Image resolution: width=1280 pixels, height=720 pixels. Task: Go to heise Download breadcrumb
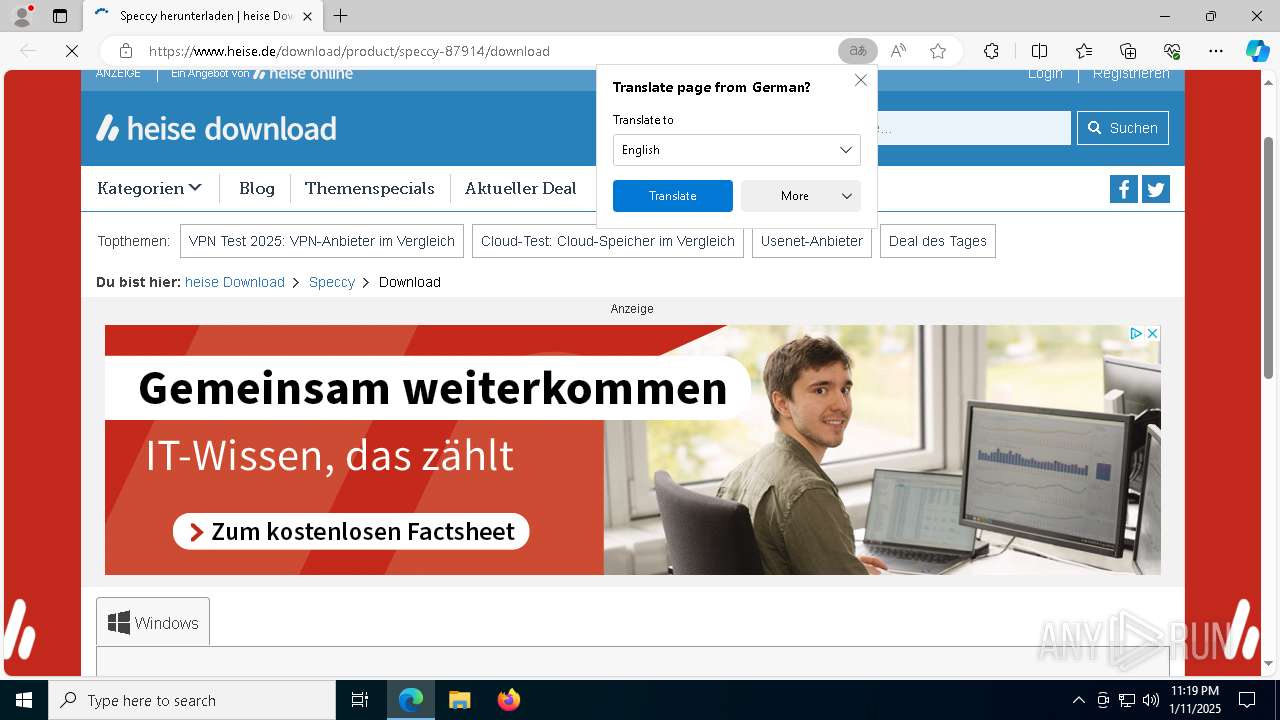[x=235, y=282]
